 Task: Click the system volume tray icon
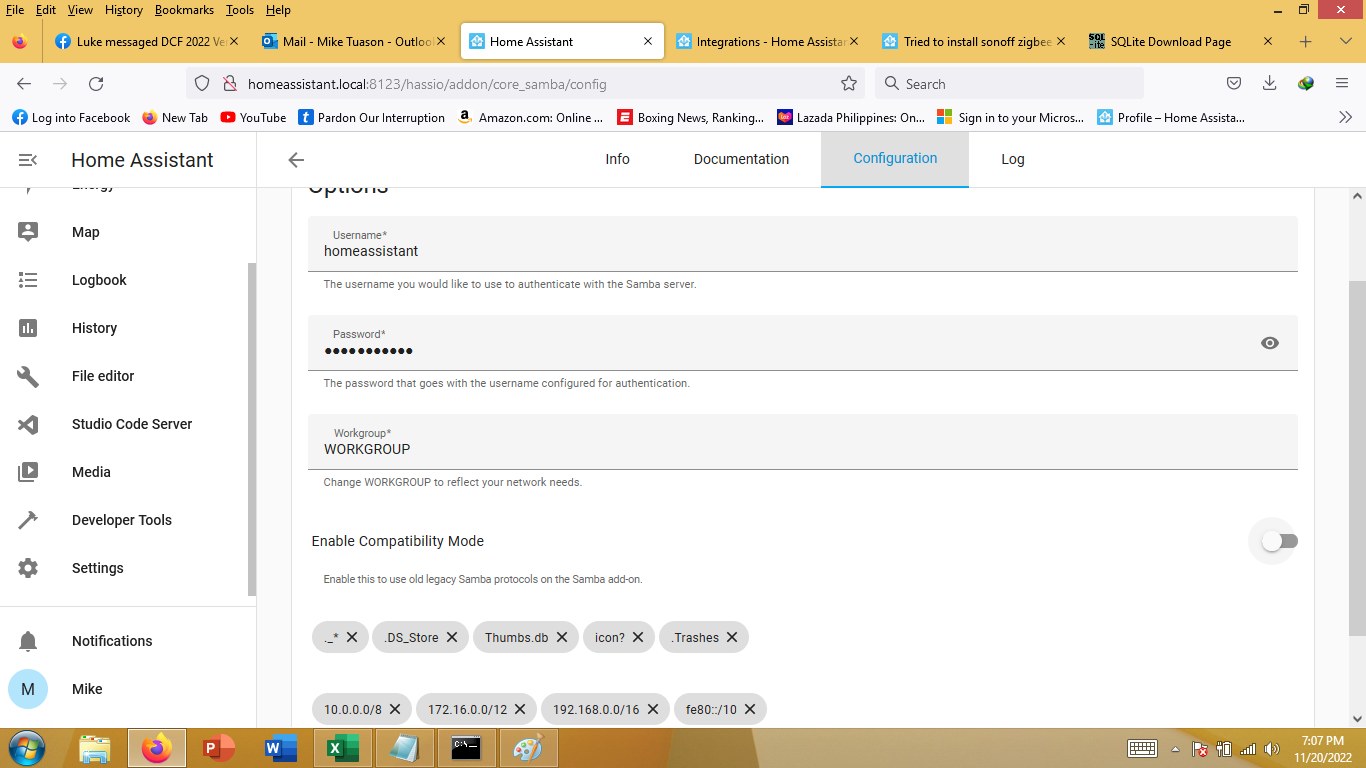click(x=1272, y=749)
